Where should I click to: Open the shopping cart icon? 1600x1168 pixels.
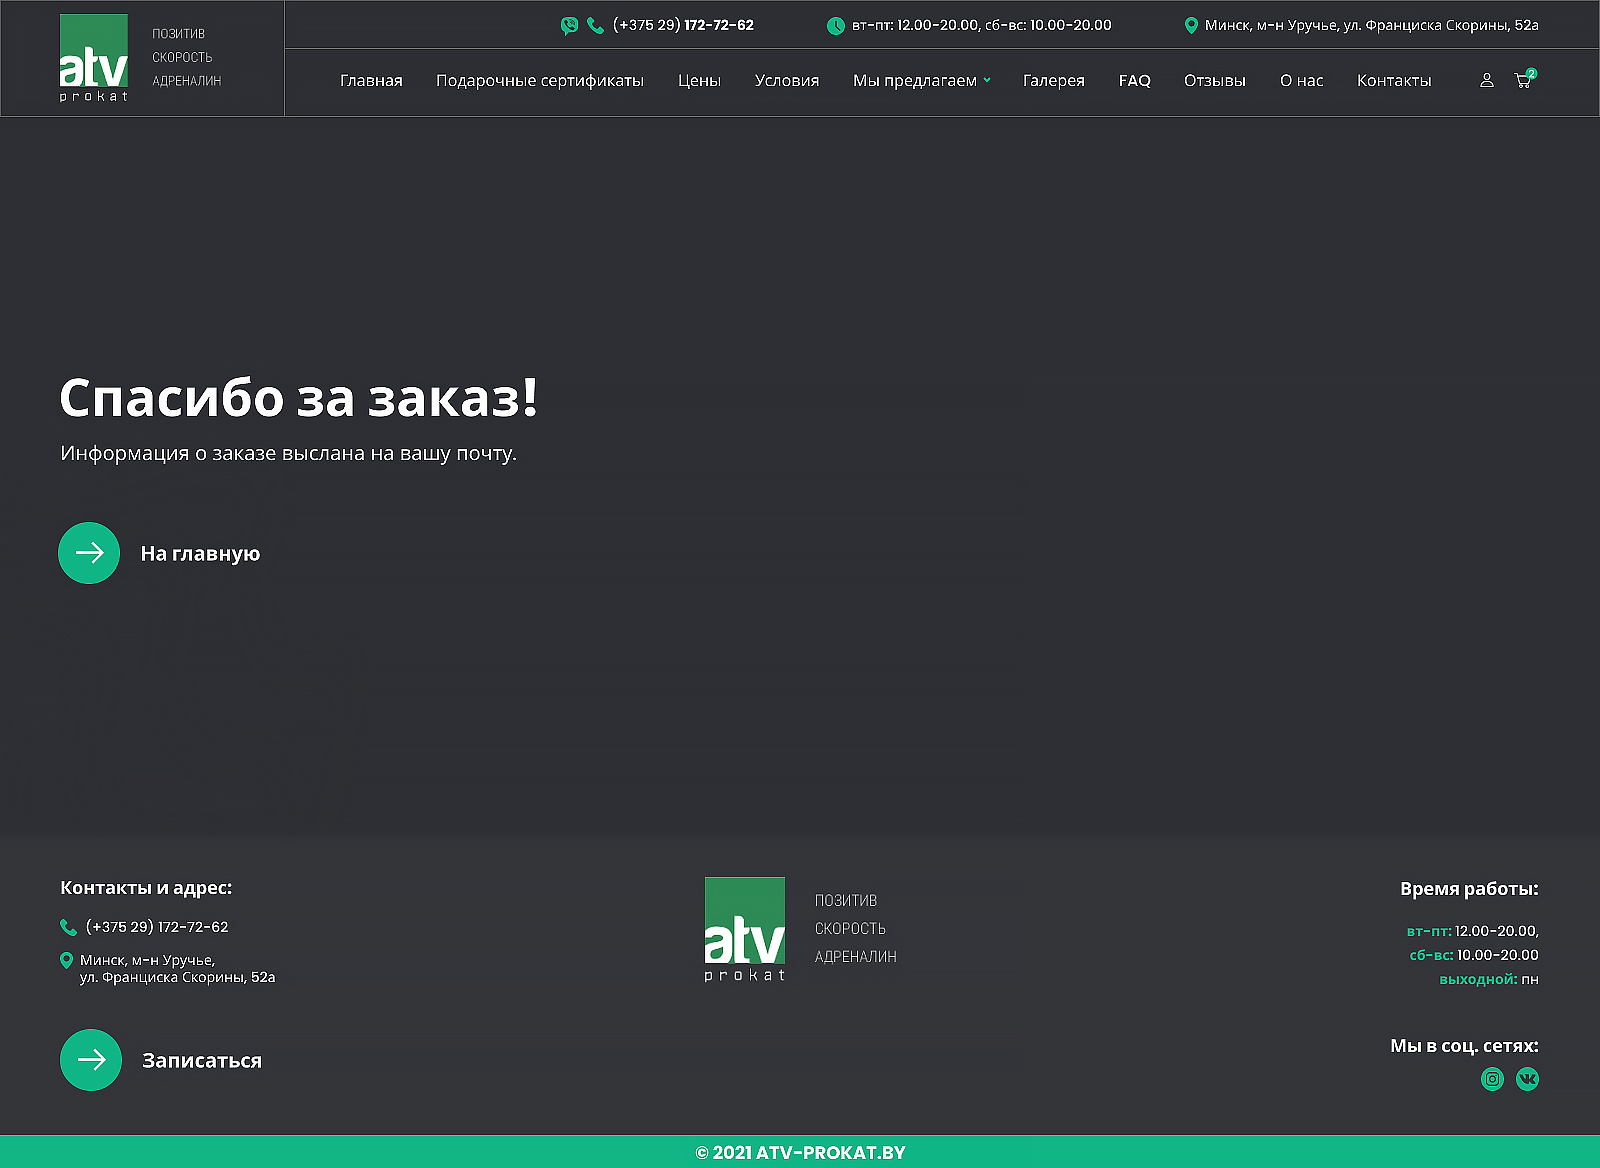click(x=1523, y=80)
